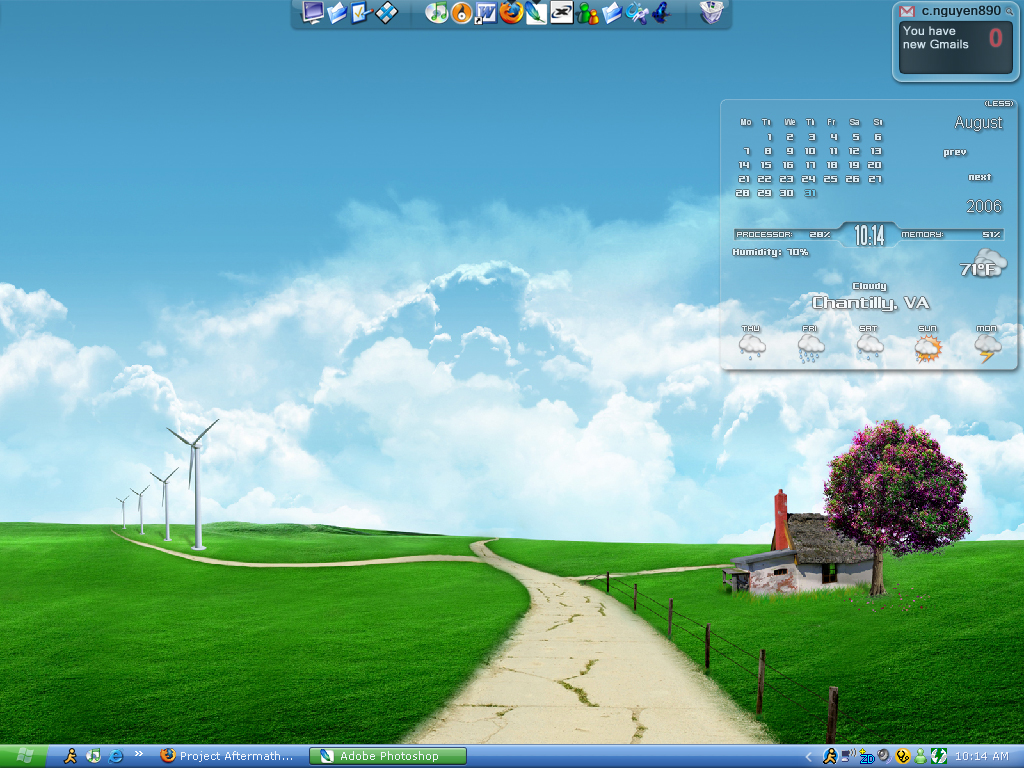Switch to the Adobe Photoshop taskbar window
The image size is (1024, 768).
388,756
